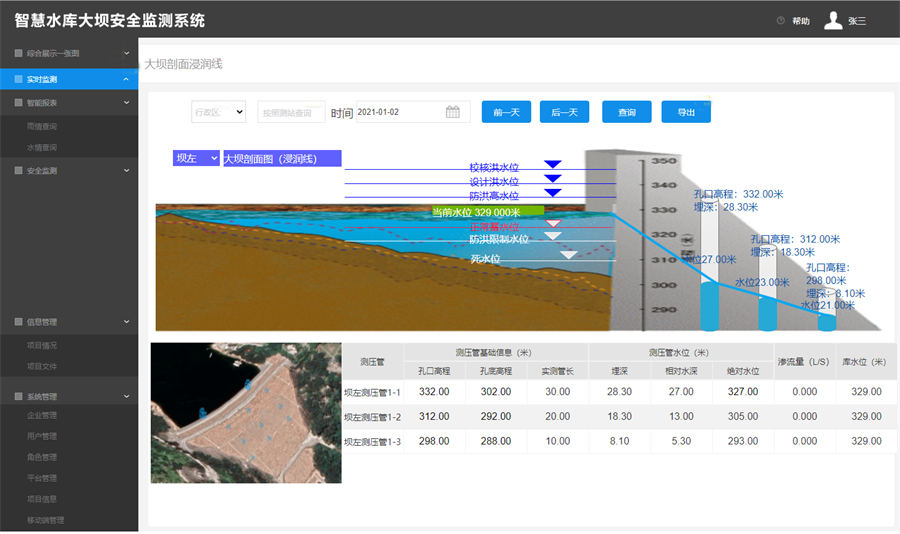The width and height of the screenshot is (900, 534).
Task: Click the dam satellite image thumbnail
Action: [245, 413]
